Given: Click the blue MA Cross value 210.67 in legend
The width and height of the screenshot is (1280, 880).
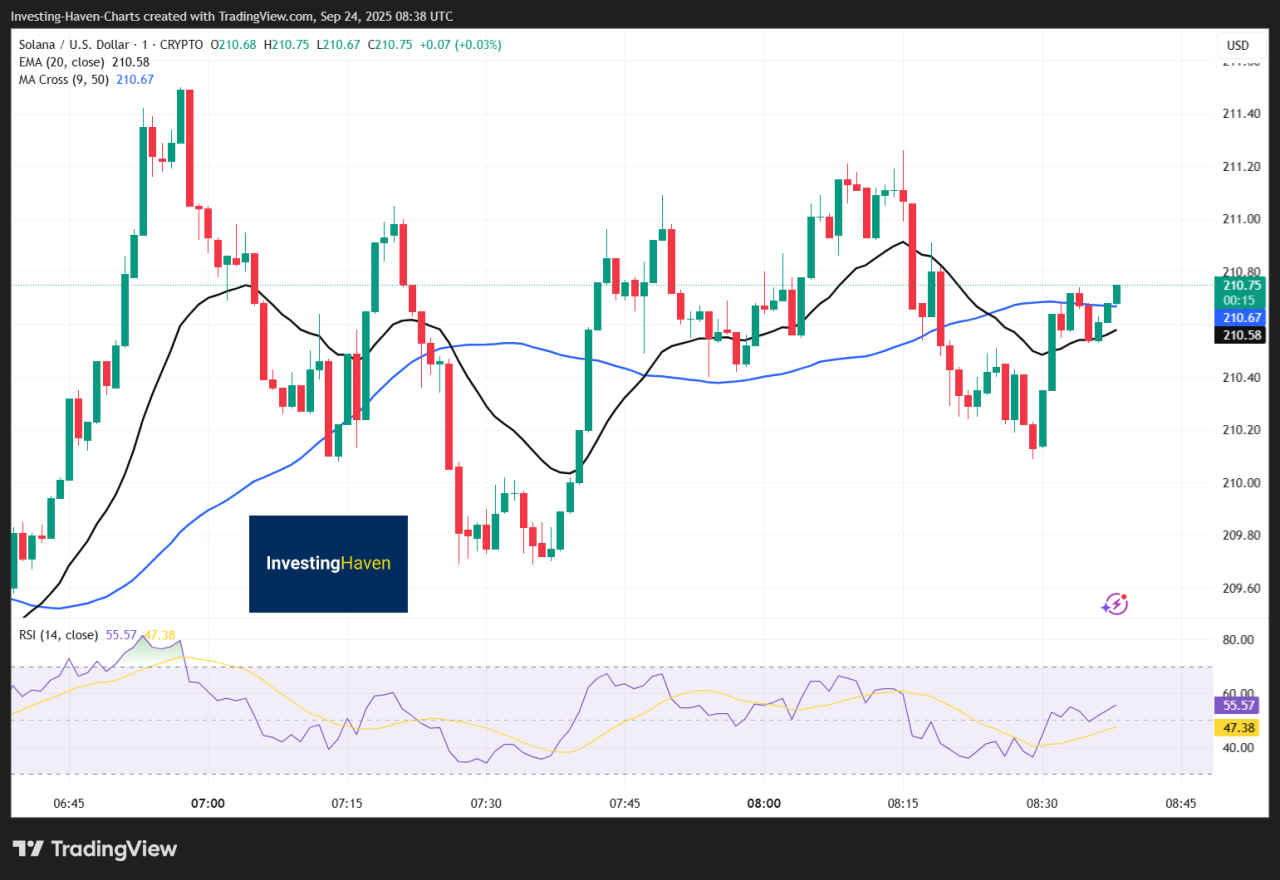Looking at the screenshot, I should pos(135,79).
